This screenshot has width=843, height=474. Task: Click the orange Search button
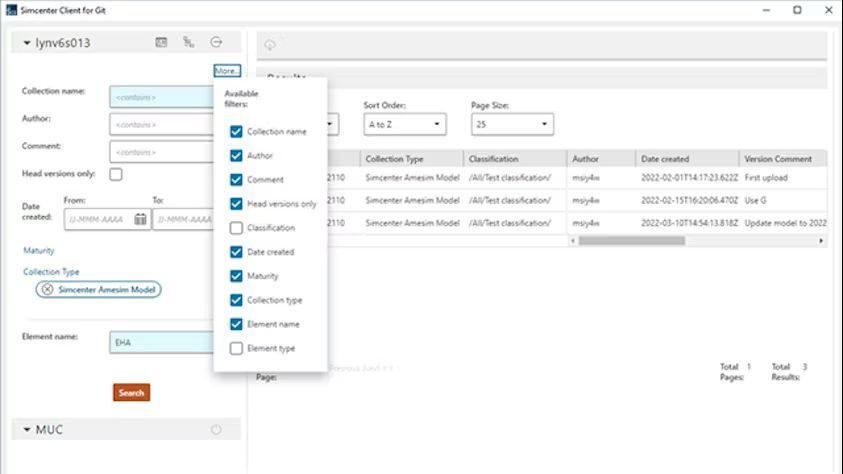(x=131, y=392)
